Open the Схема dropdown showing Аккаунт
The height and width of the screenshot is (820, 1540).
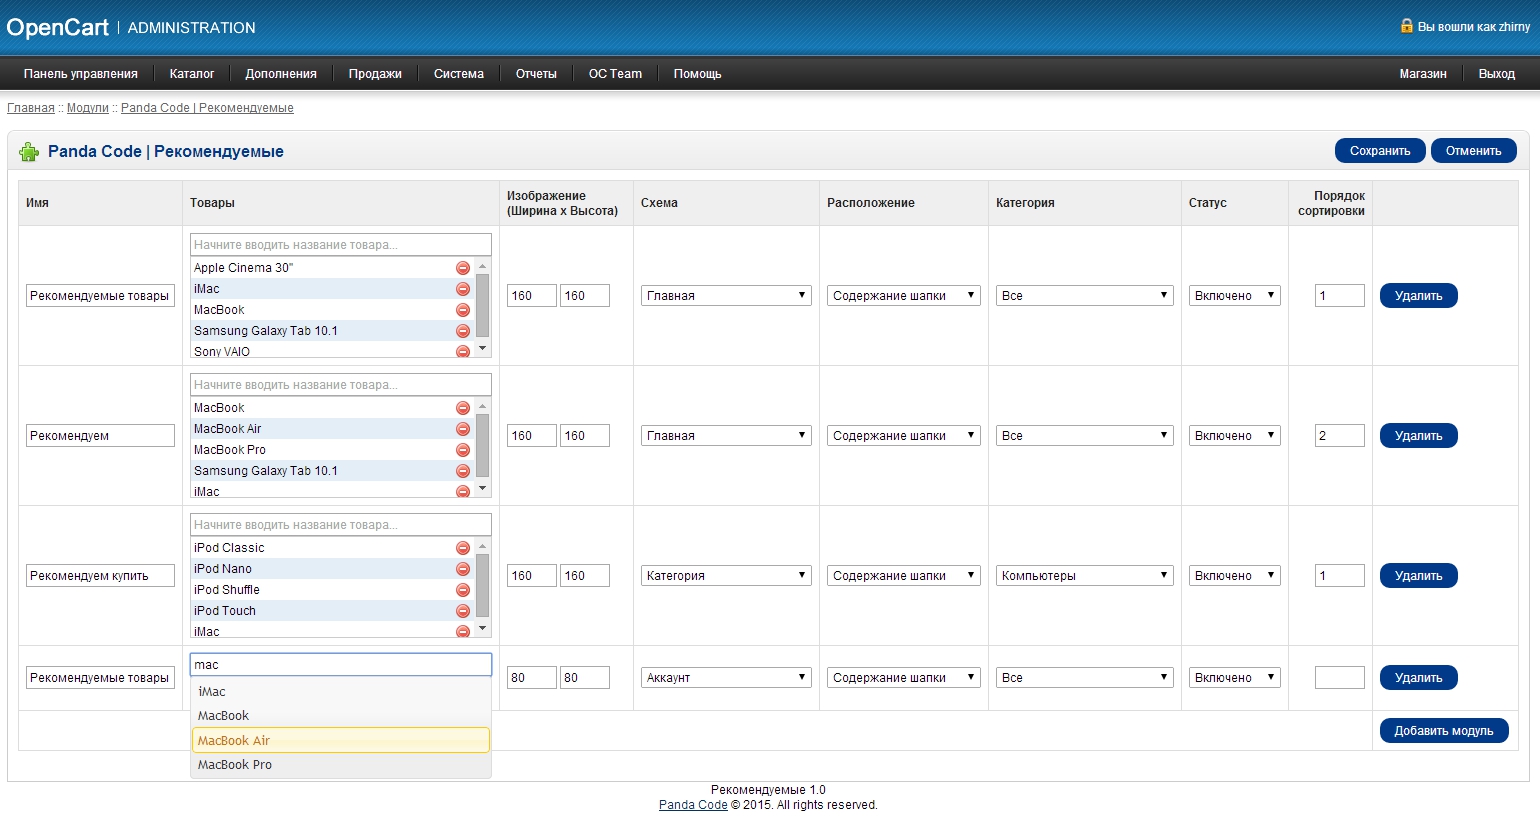pos(726,678)
